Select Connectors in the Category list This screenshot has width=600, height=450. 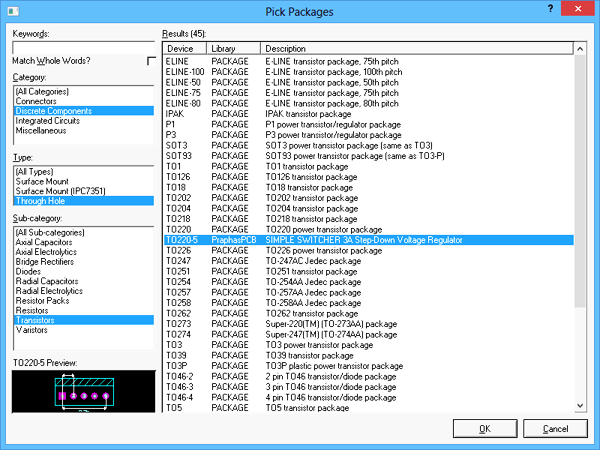(x=38, y=101)
